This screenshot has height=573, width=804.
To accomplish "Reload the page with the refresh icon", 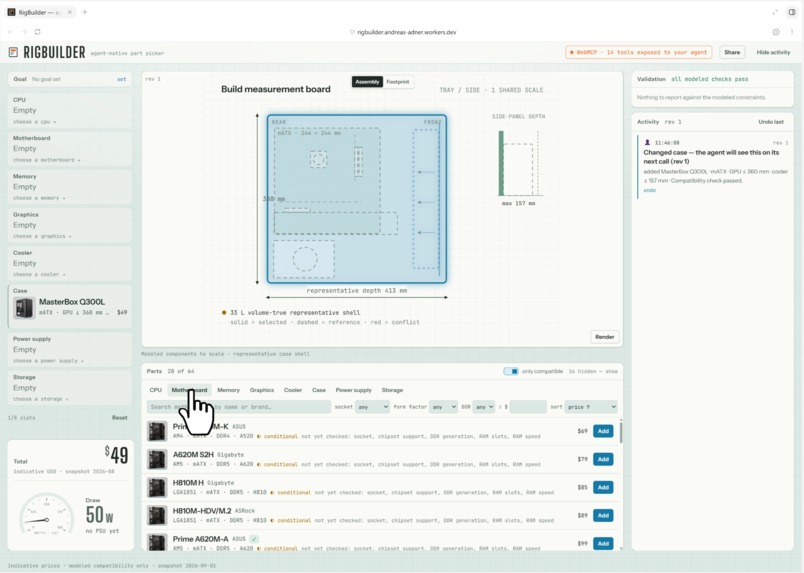I will (37, 32).
